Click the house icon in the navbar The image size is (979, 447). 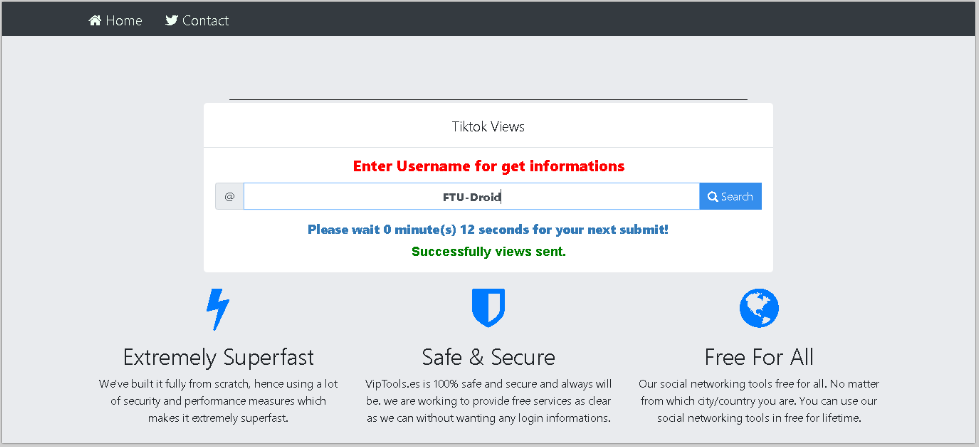pyautogui.click(x=95, y=20)
